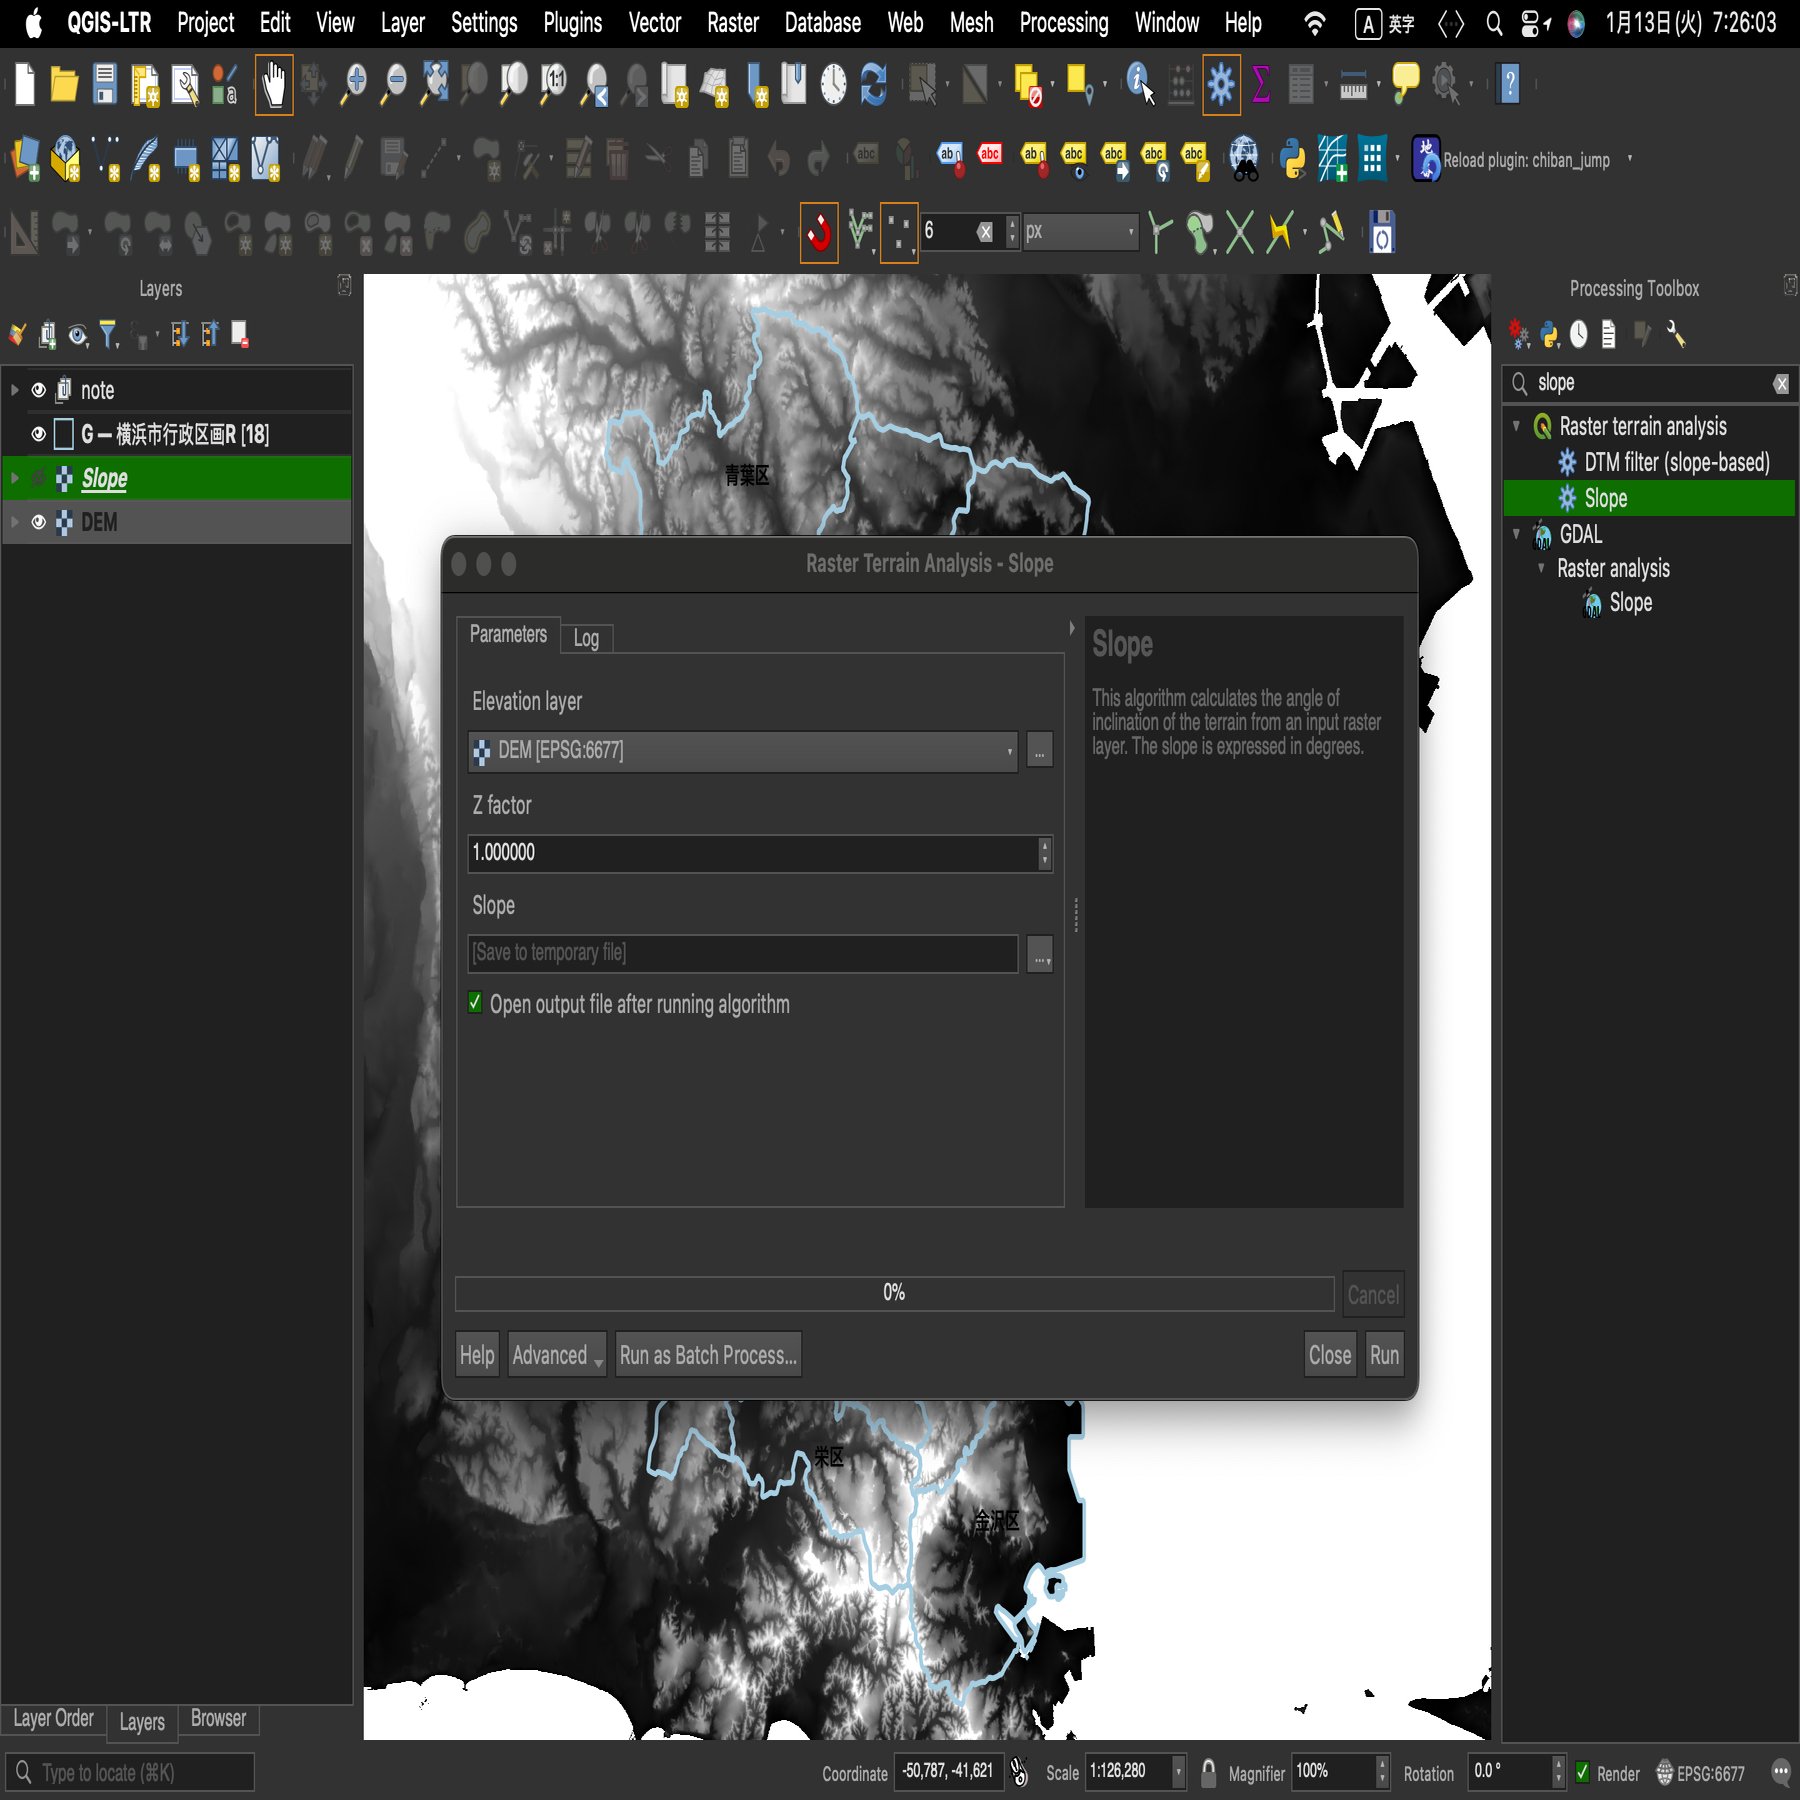The height and width of the screenshot is (1800, 1800).
Task: Toggle visibility of the DEM layer
Action: pos(38,522)
